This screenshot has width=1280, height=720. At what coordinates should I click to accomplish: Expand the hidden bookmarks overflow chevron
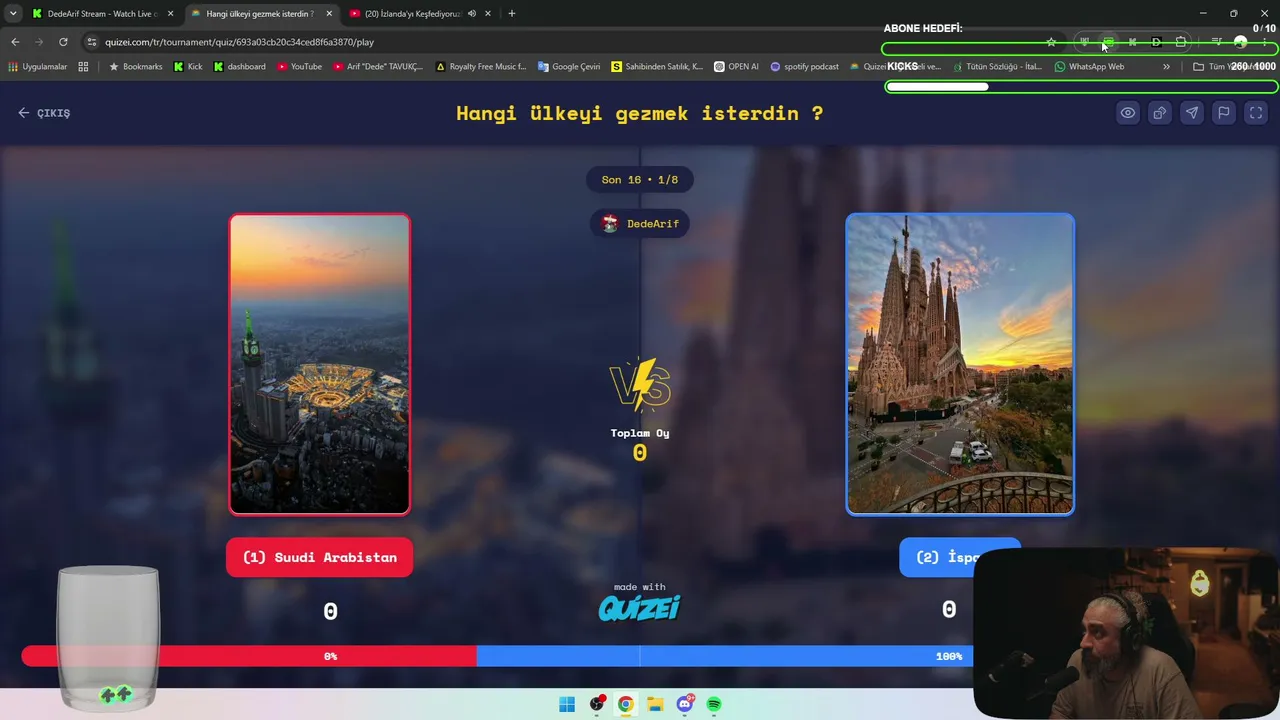tap(1166, 67)
